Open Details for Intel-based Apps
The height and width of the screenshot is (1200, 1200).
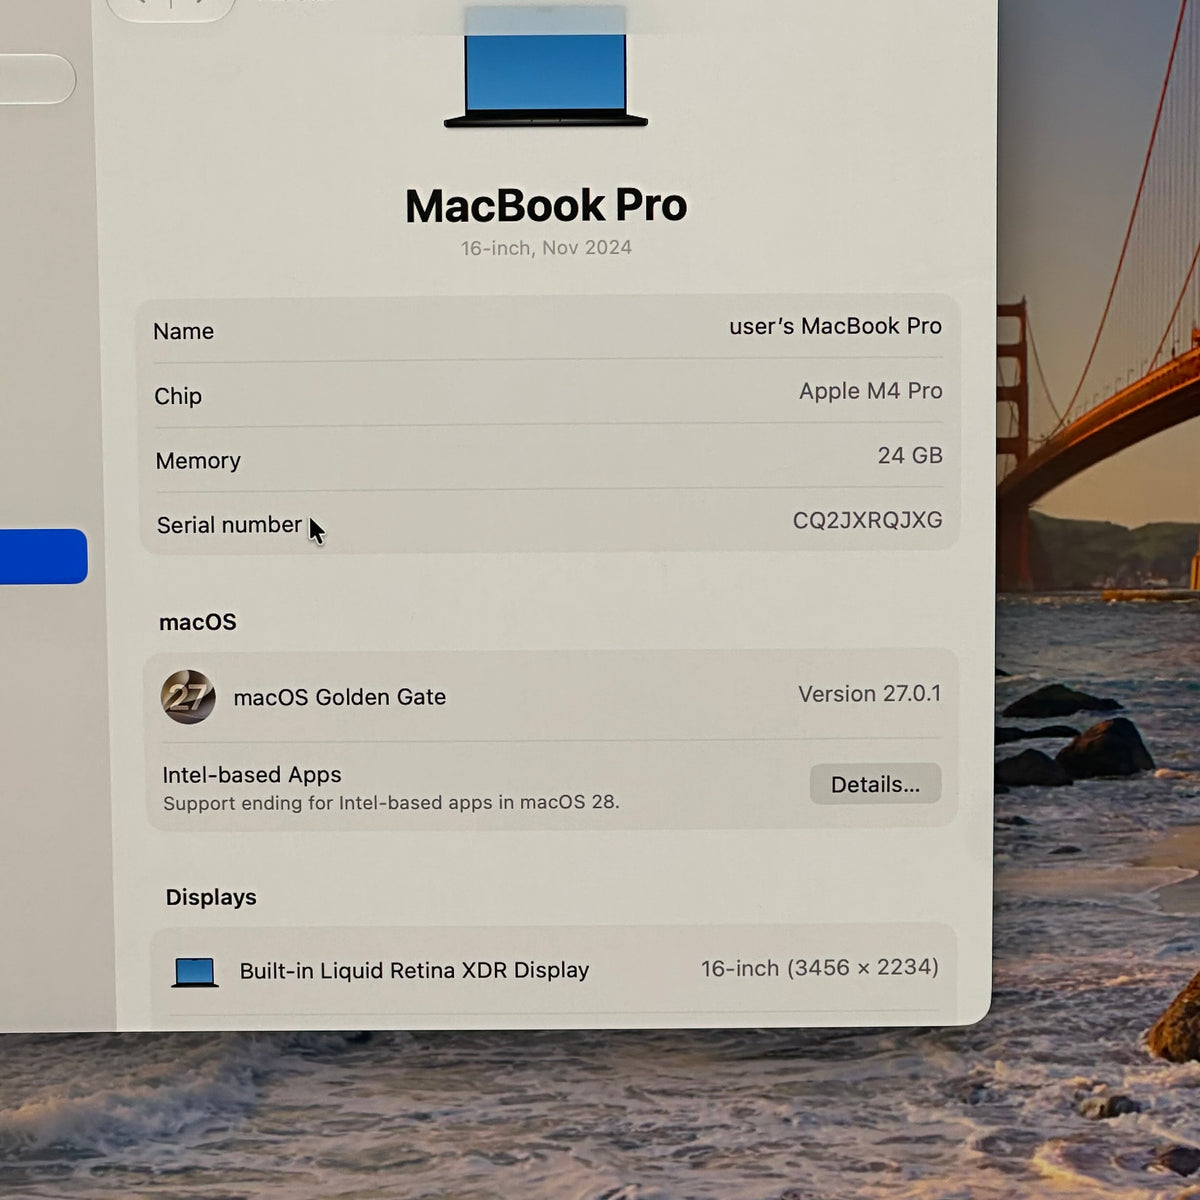[x=875, y=784]
